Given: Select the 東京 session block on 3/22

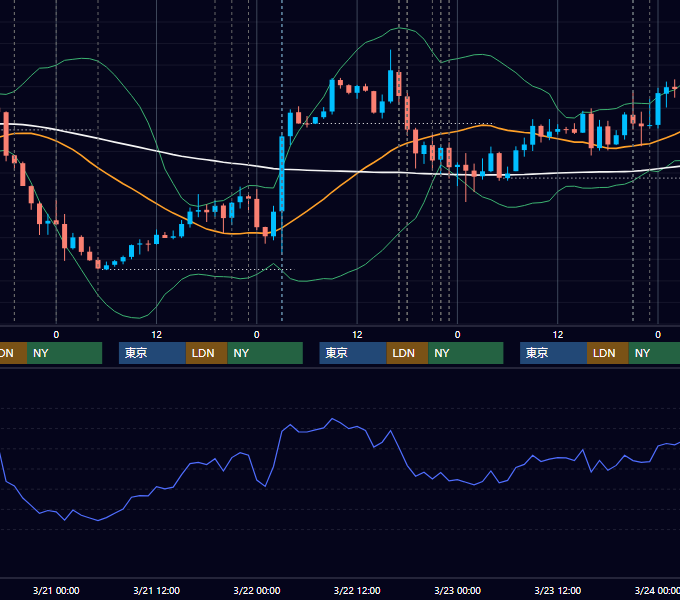Looking at the screenshot, I should (353, 353).
